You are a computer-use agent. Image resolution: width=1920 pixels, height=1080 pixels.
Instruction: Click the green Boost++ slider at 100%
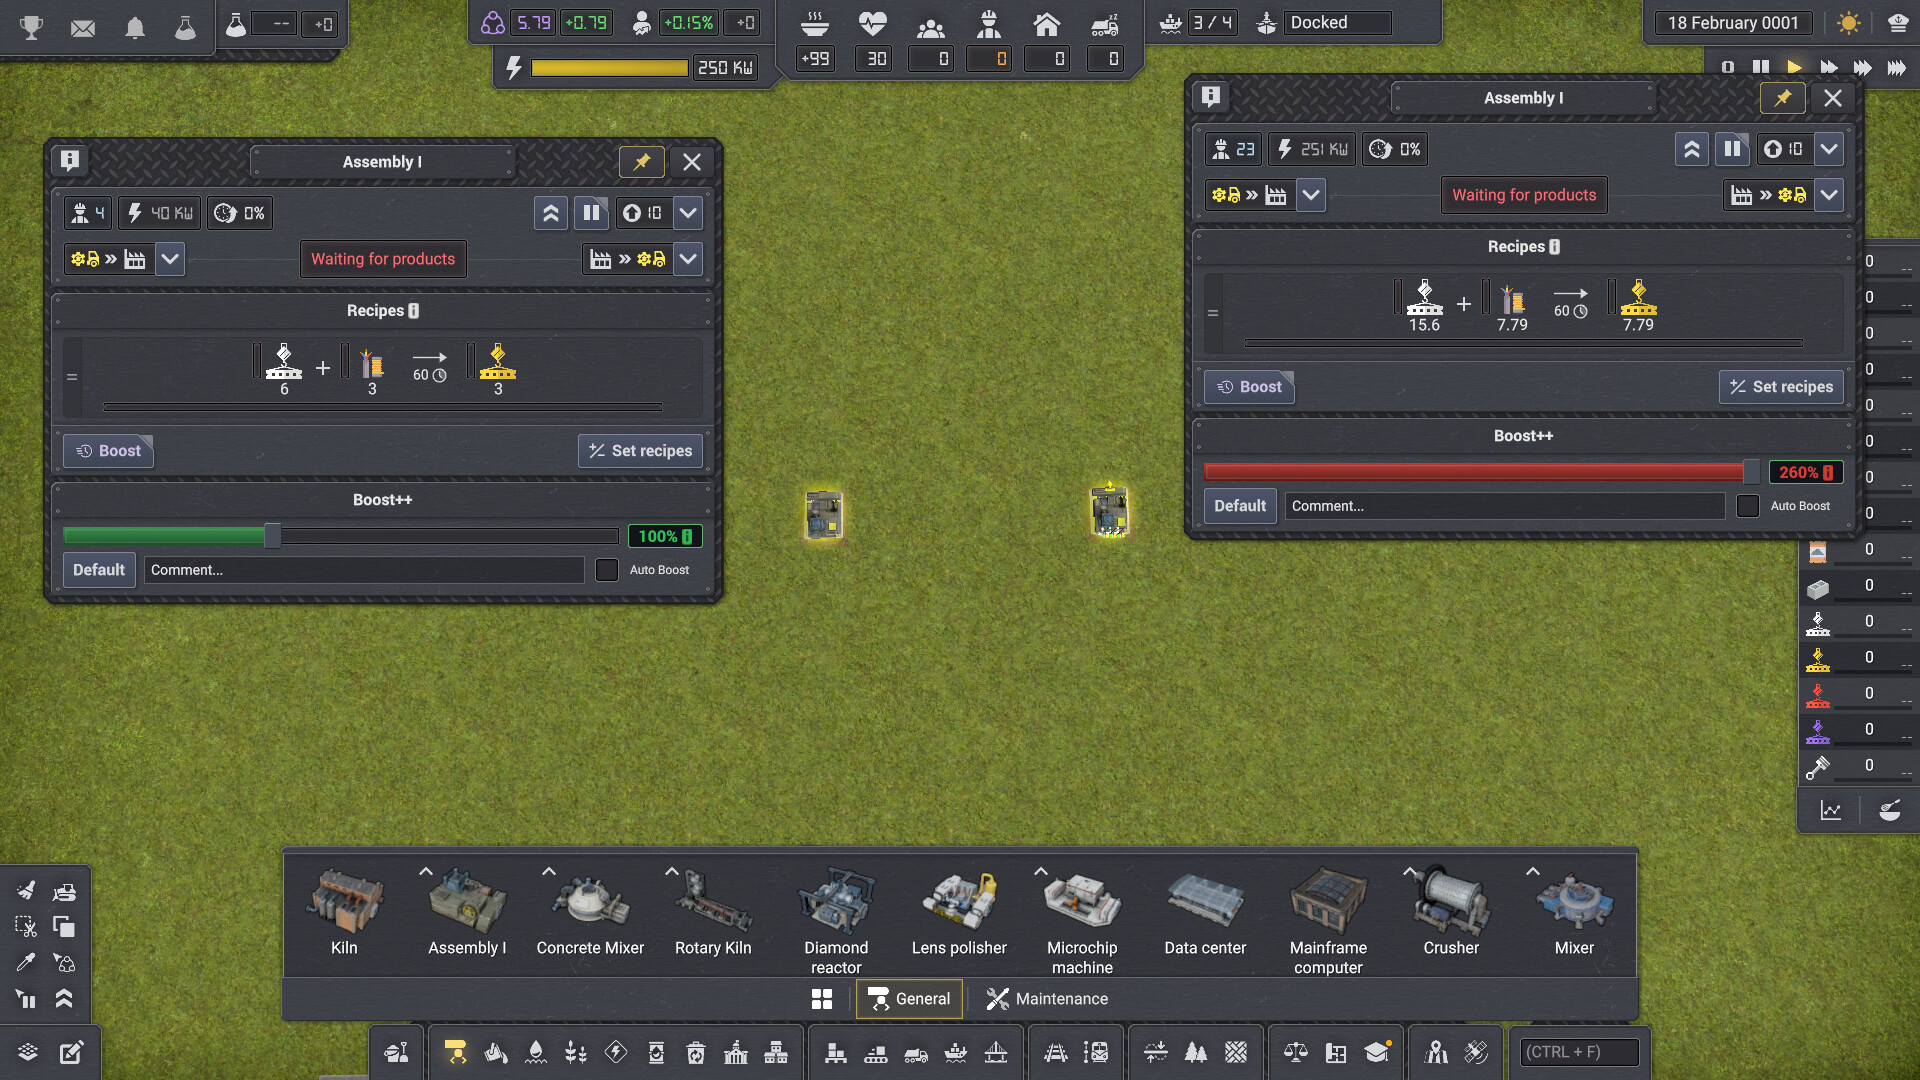click(272, 536)
